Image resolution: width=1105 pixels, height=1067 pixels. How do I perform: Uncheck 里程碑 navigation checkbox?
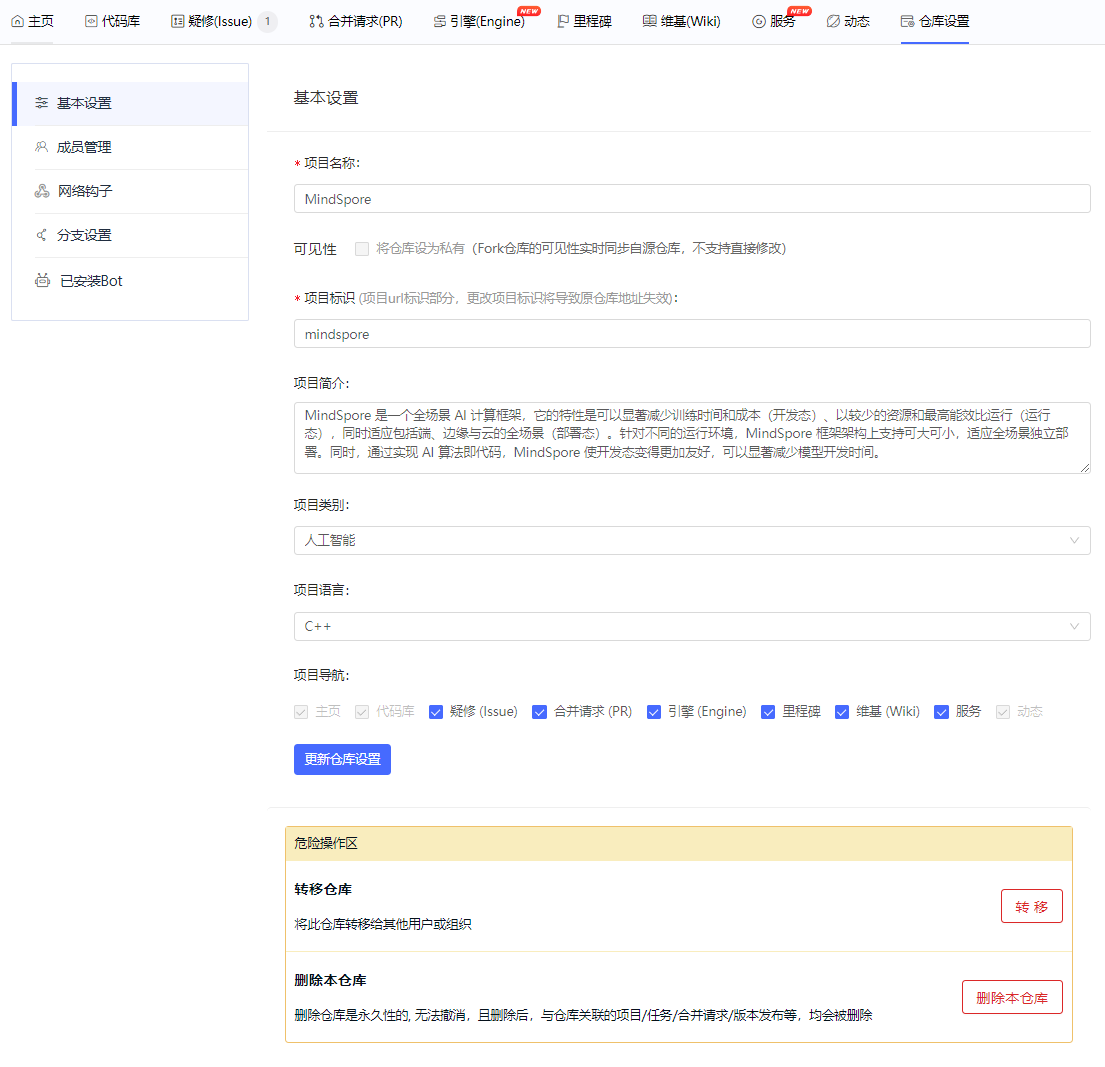point(768,712)
